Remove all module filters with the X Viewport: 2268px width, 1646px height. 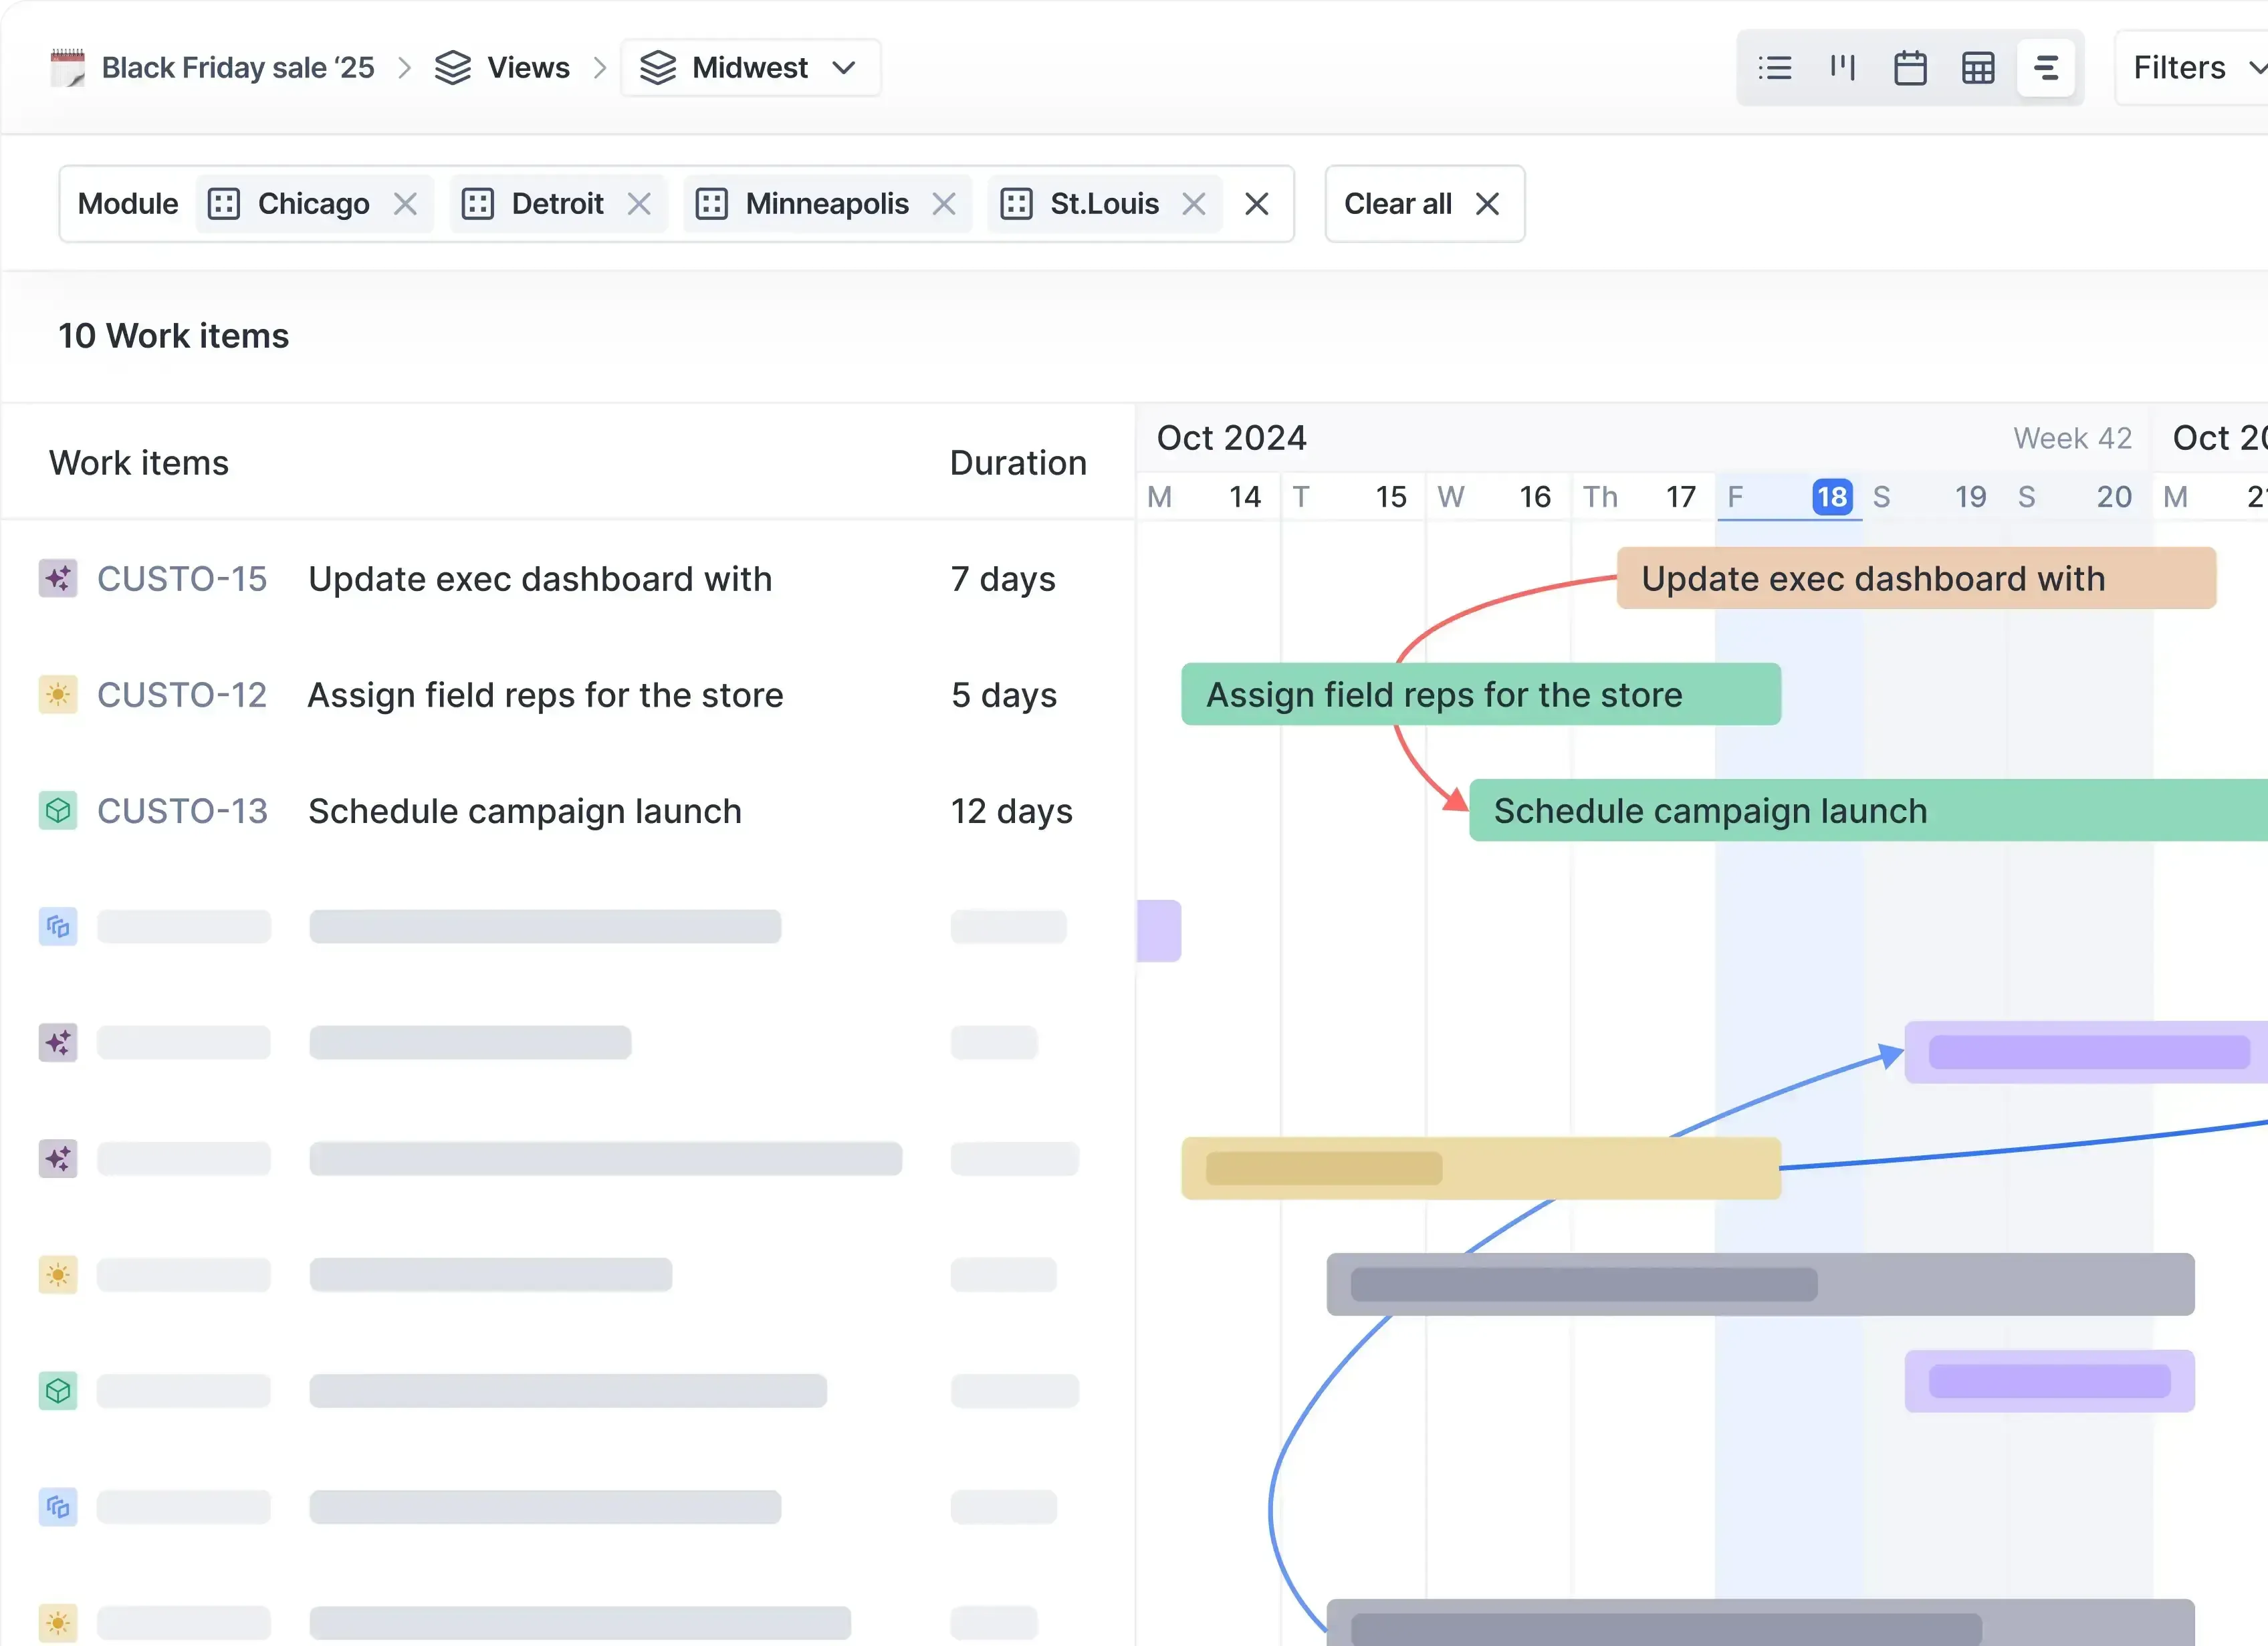1257,203
